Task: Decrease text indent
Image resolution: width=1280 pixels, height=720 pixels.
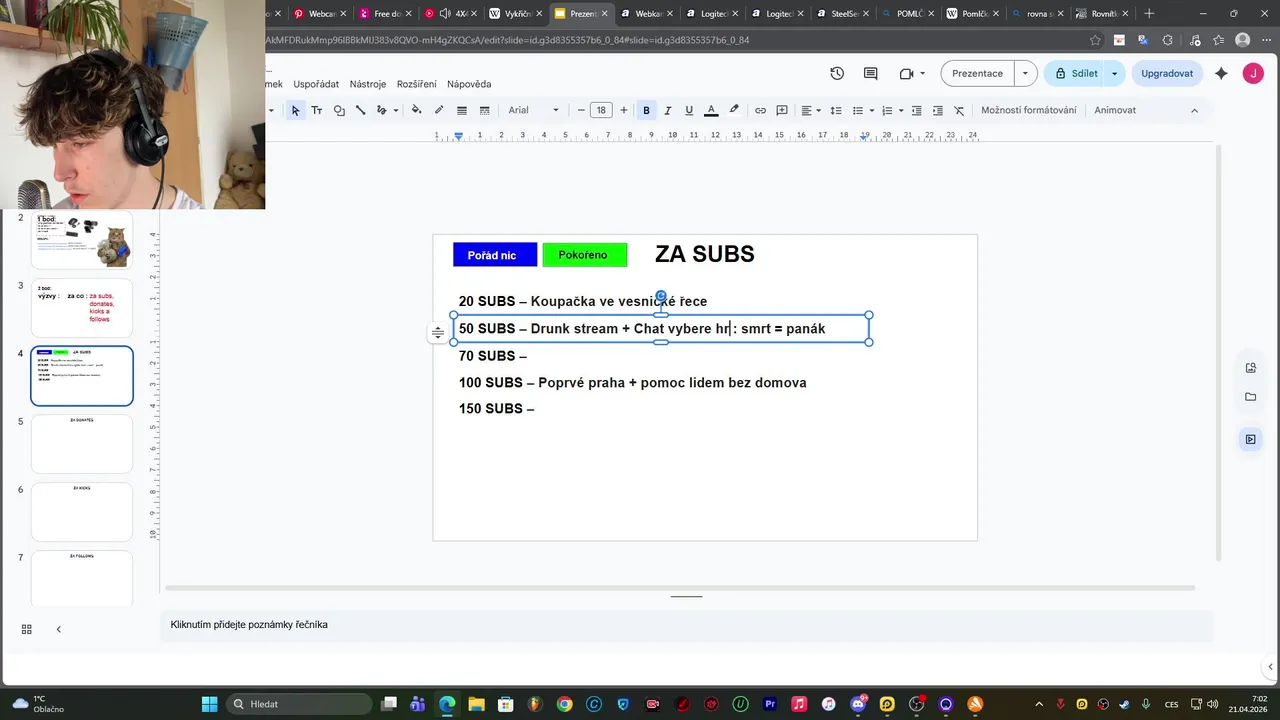Action: tap(916, 110)
